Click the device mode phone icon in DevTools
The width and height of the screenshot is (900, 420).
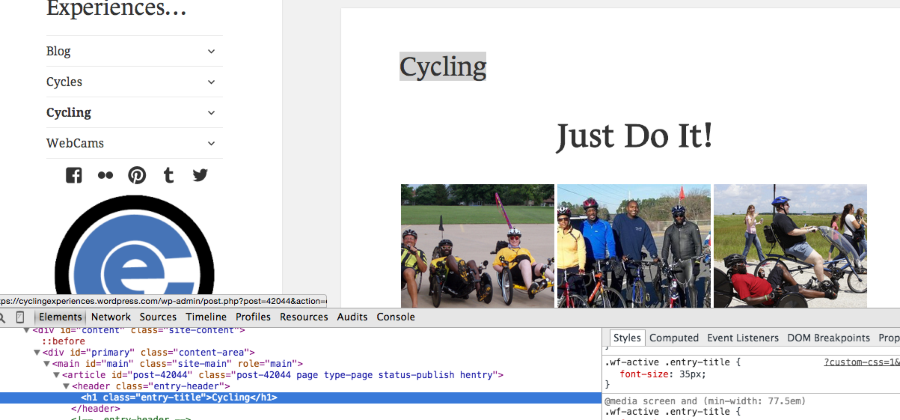[20, 317]
